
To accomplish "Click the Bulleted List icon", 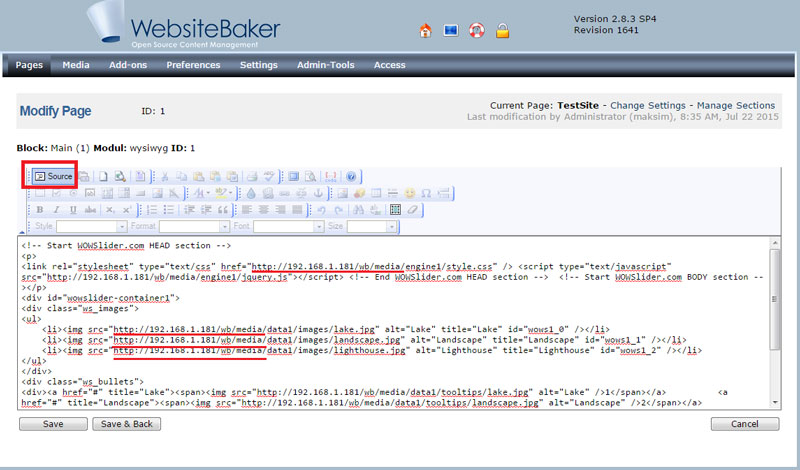I will 168,210.
